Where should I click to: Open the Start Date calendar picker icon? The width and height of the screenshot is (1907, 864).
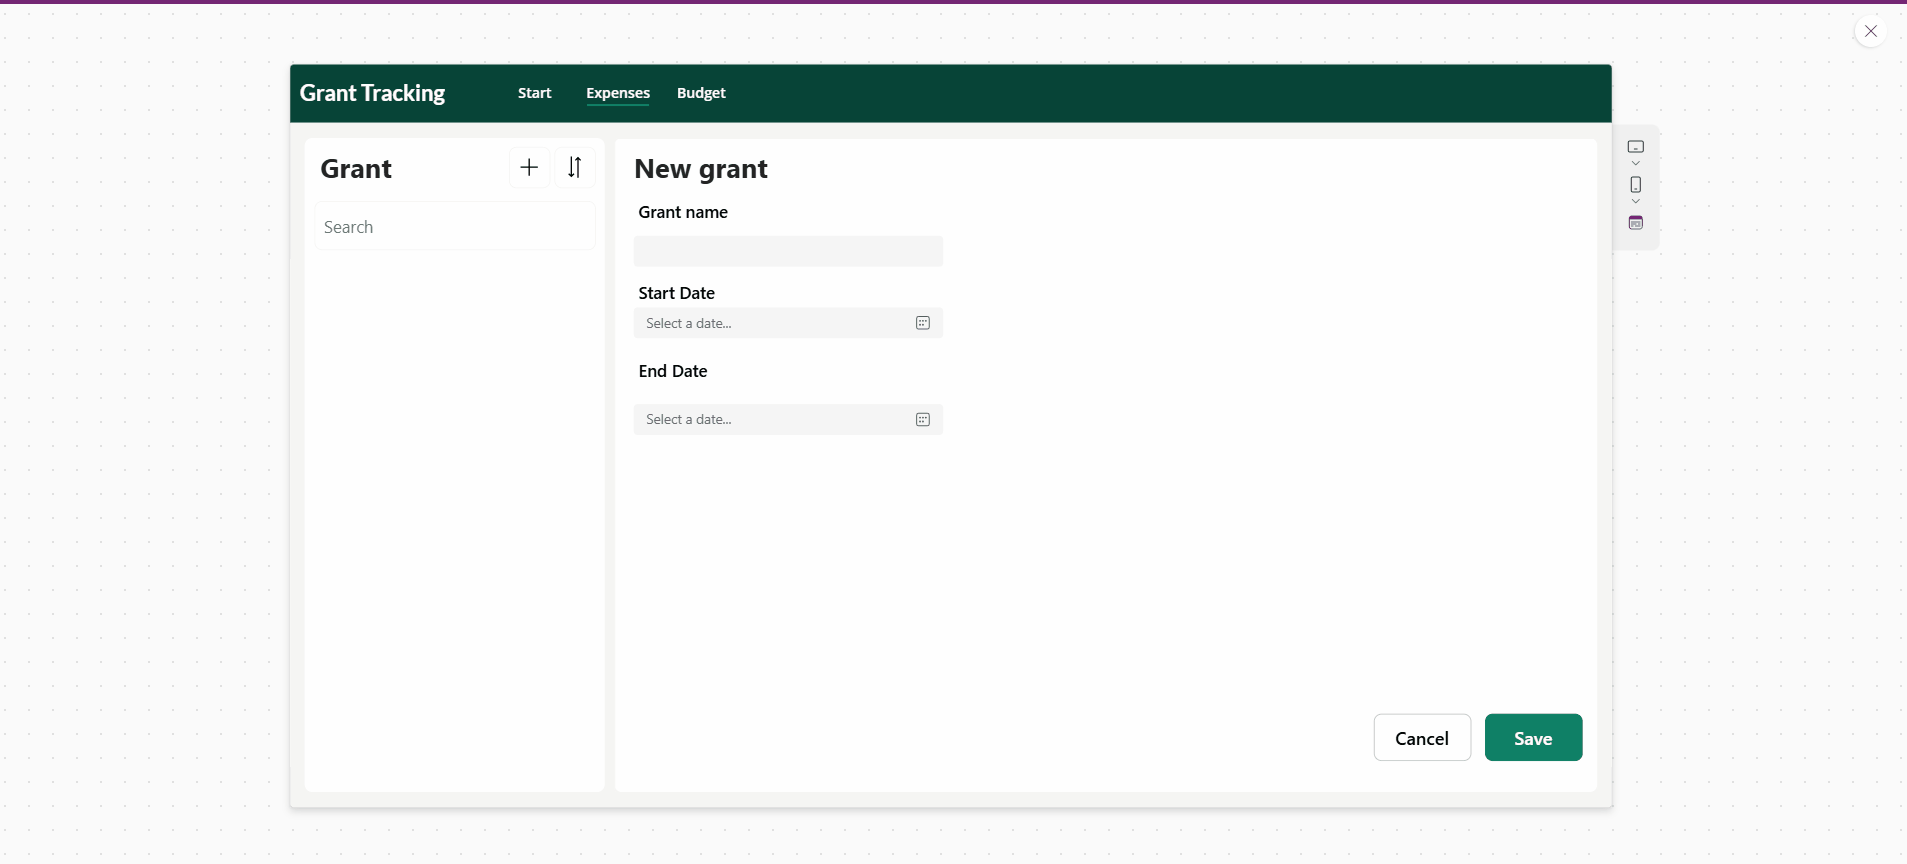click(922, 323)
